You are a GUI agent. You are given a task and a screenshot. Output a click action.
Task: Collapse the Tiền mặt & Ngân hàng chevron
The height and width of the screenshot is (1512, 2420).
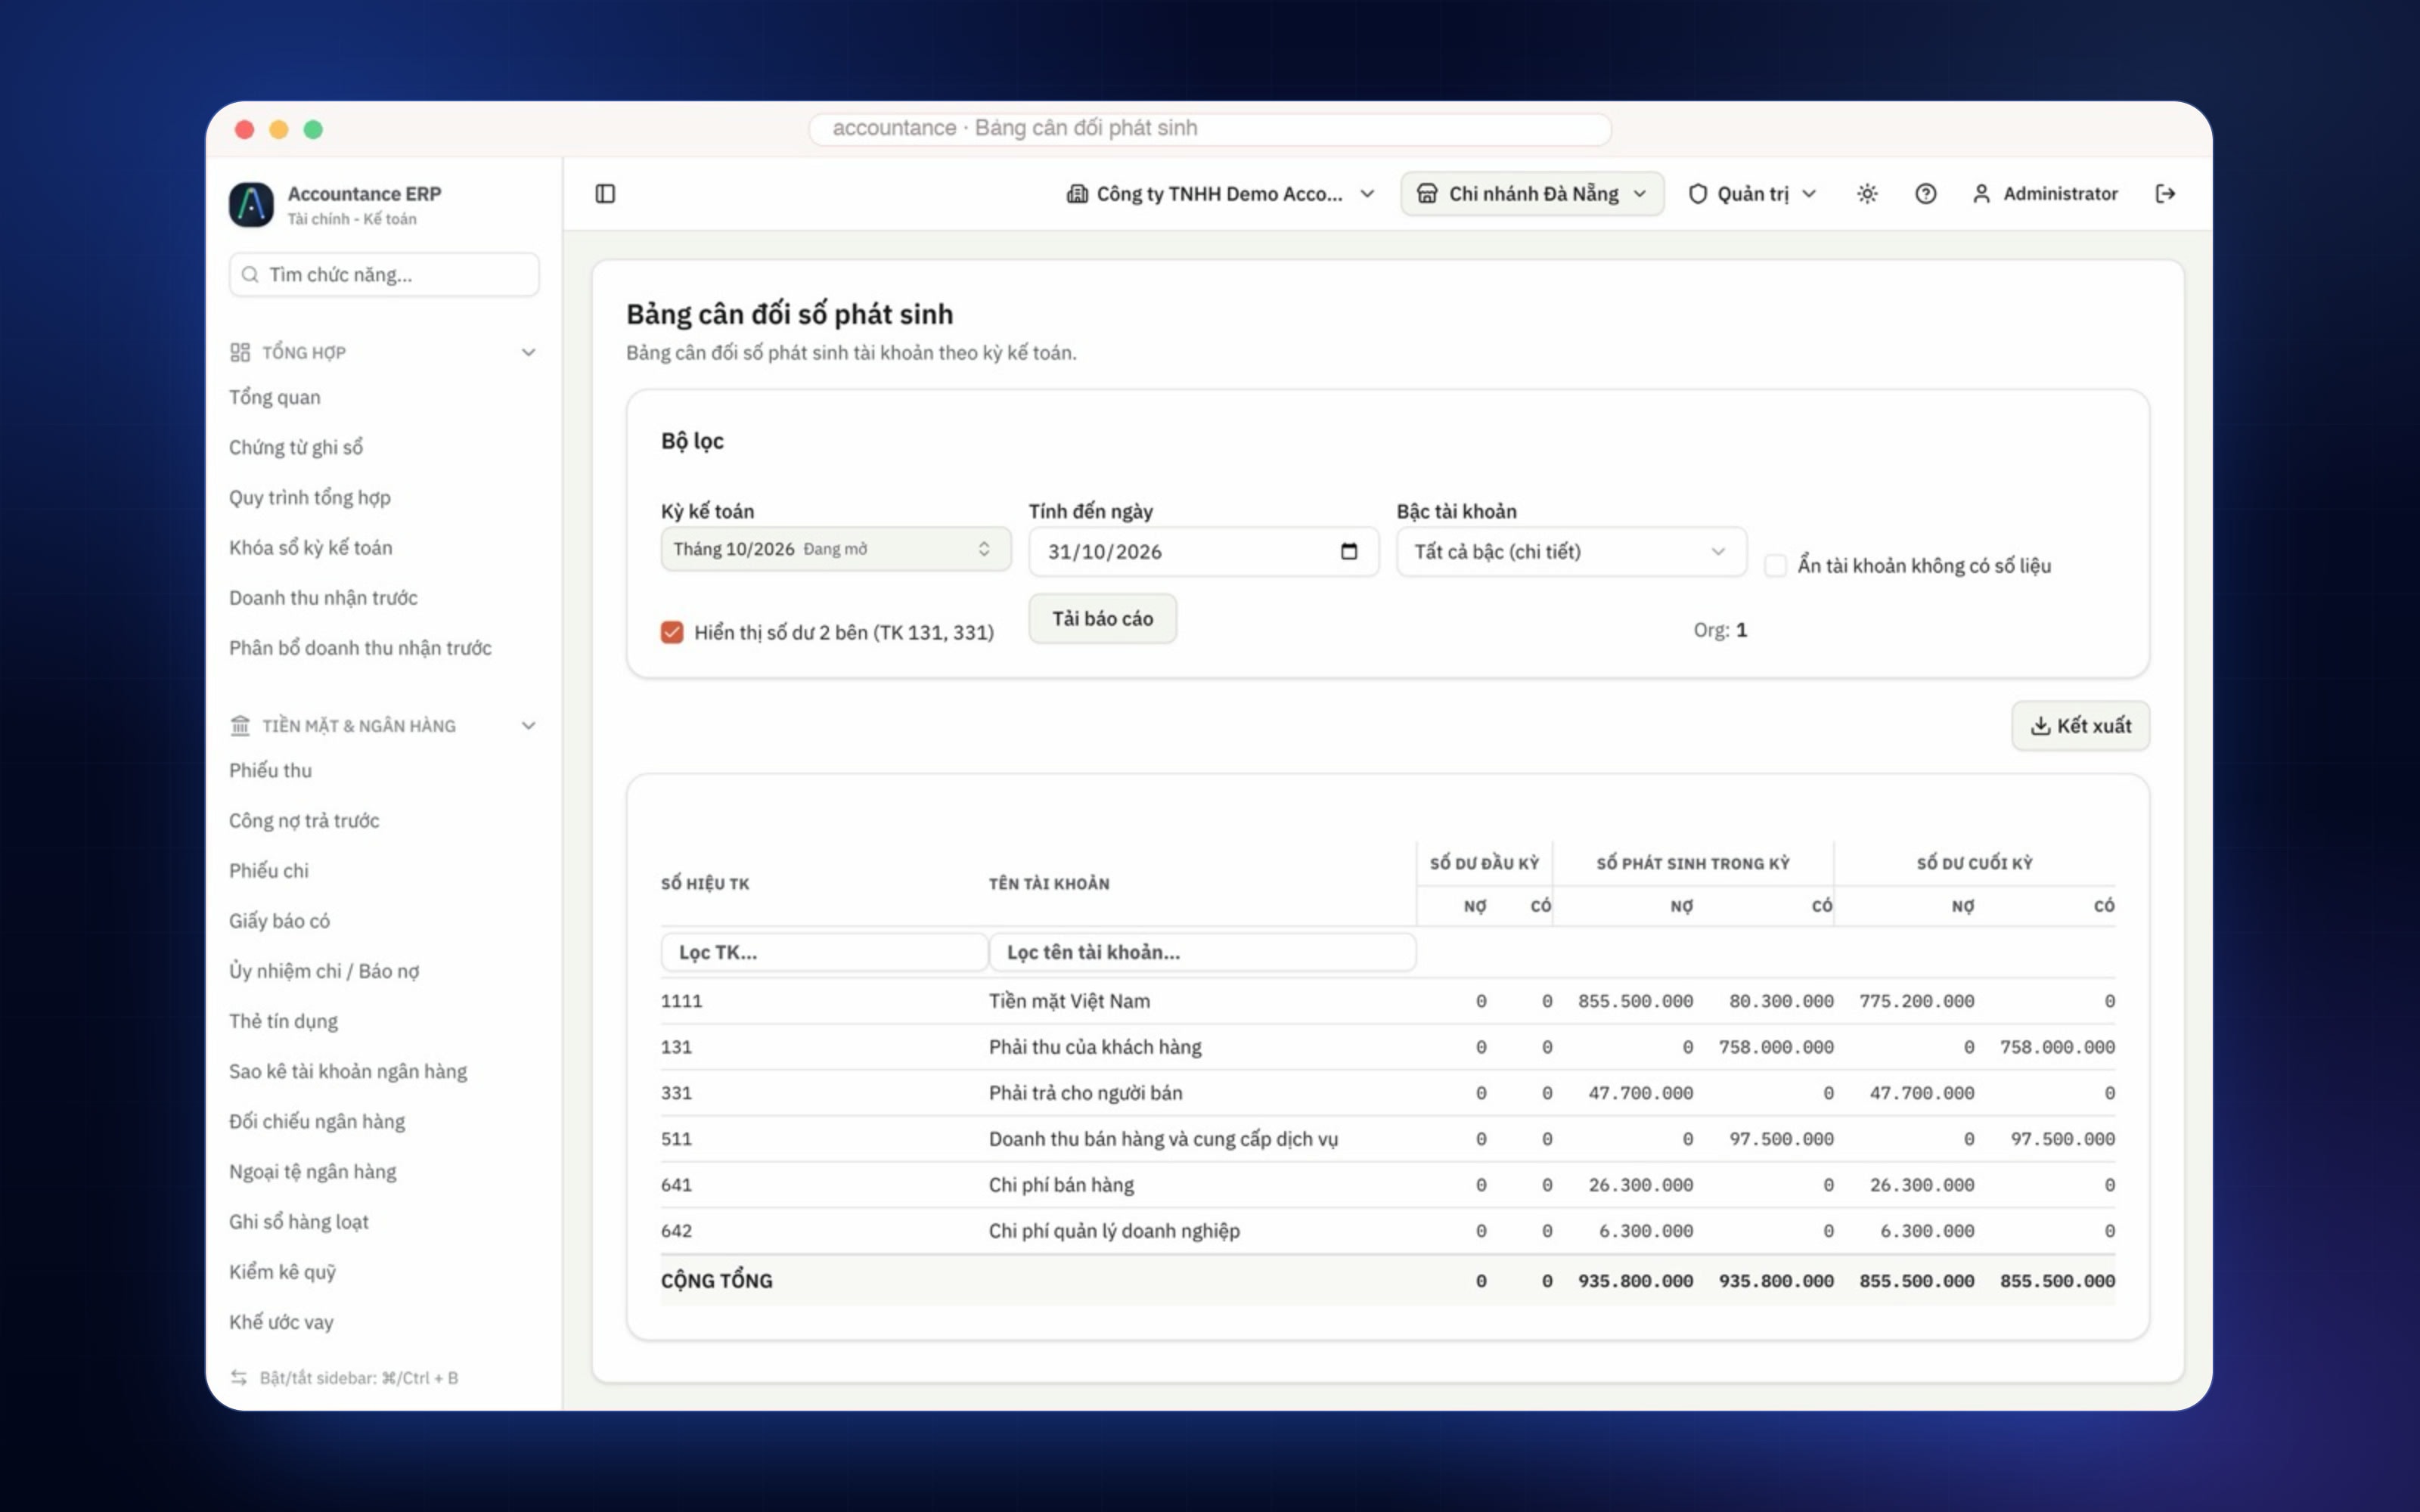(x=528, y=725)
